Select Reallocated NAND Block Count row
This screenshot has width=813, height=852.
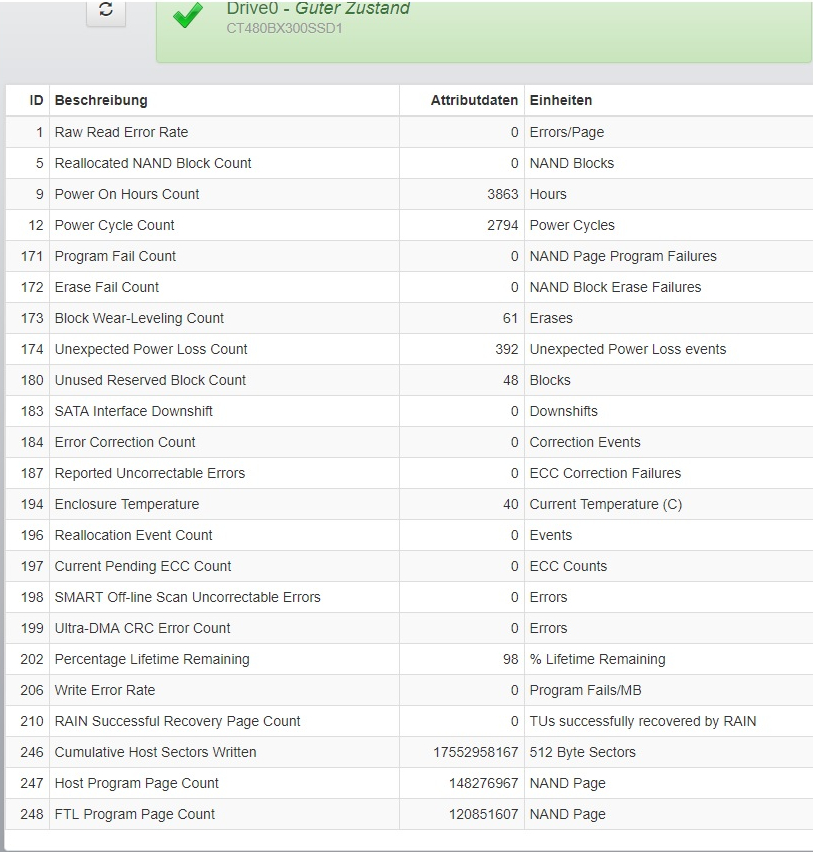(409, 163)
